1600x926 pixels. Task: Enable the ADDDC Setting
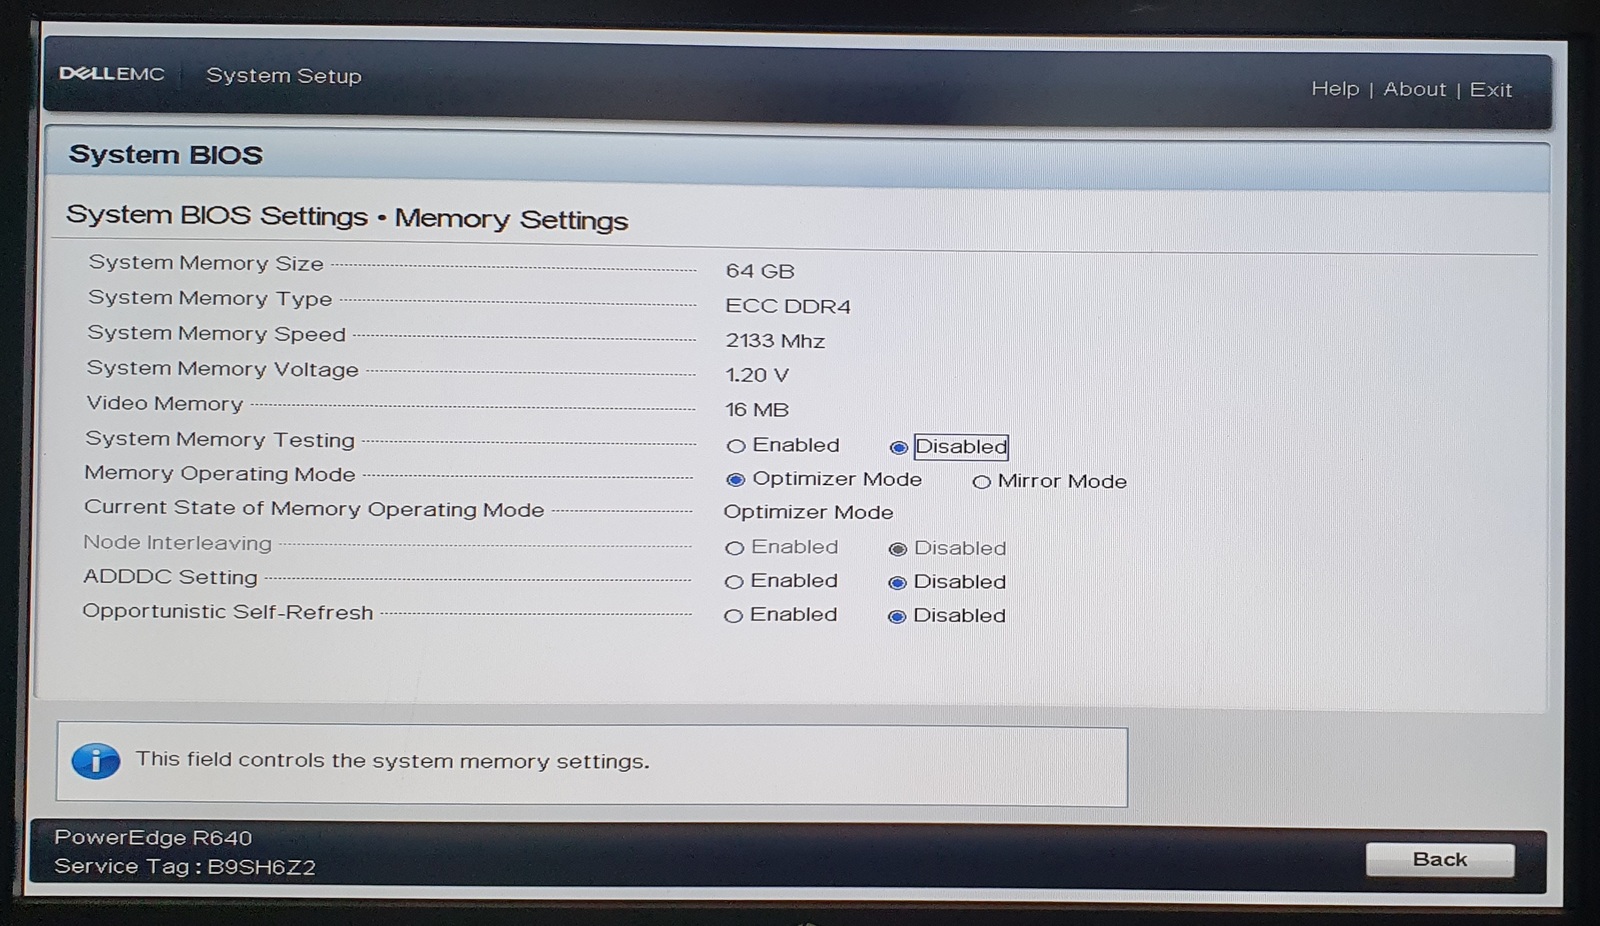click(735, 582)
